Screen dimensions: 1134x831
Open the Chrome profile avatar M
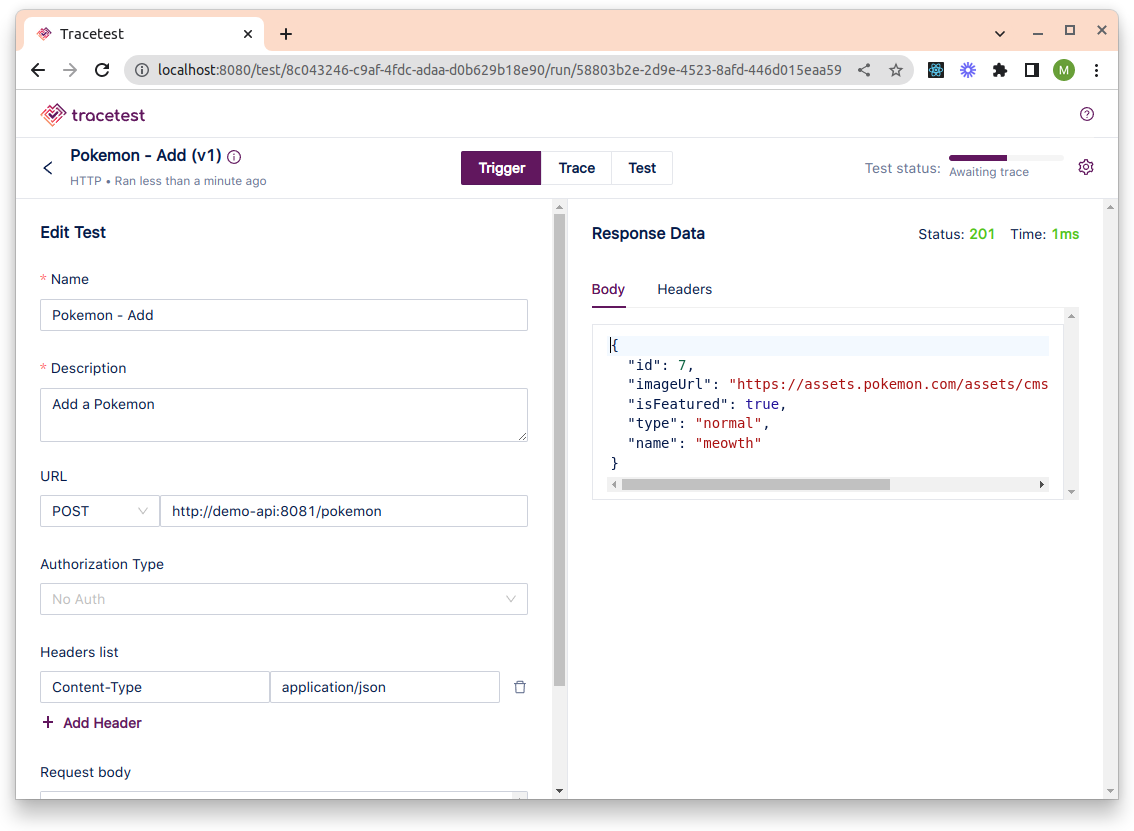pos(1063,70)
